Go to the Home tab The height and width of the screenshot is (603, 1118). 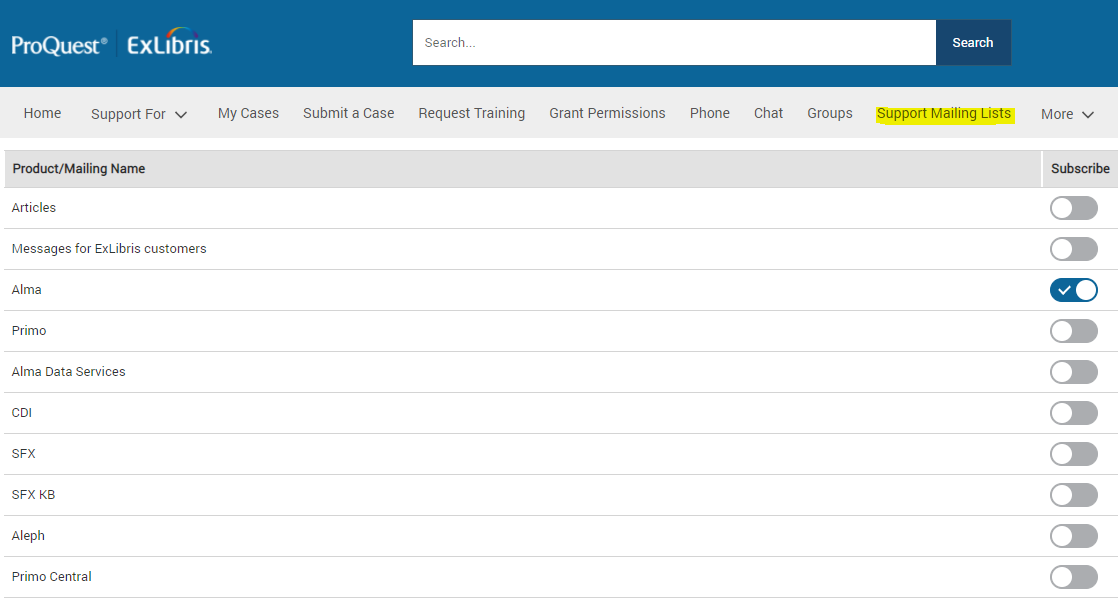pyautogui.click(x=42, y=113)
